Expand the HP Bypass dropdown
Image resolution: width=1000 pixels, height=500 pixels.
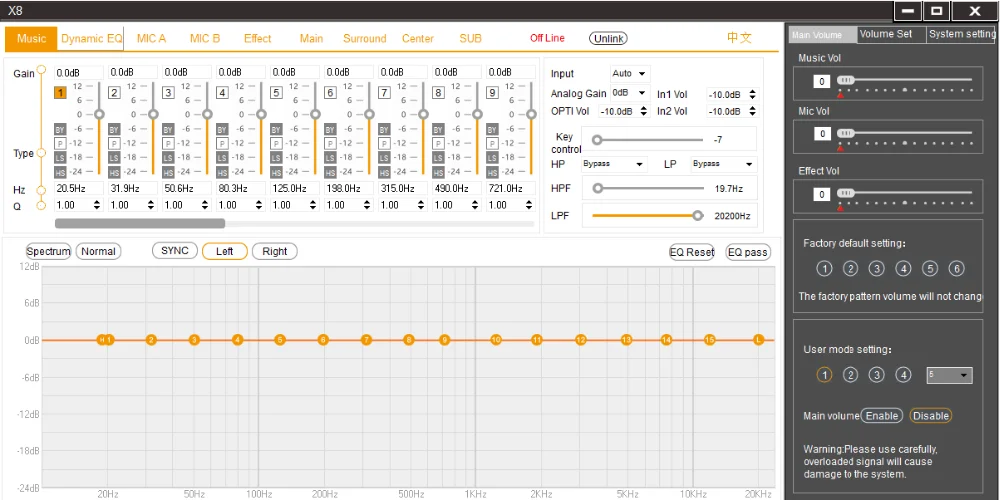[614, 164]
